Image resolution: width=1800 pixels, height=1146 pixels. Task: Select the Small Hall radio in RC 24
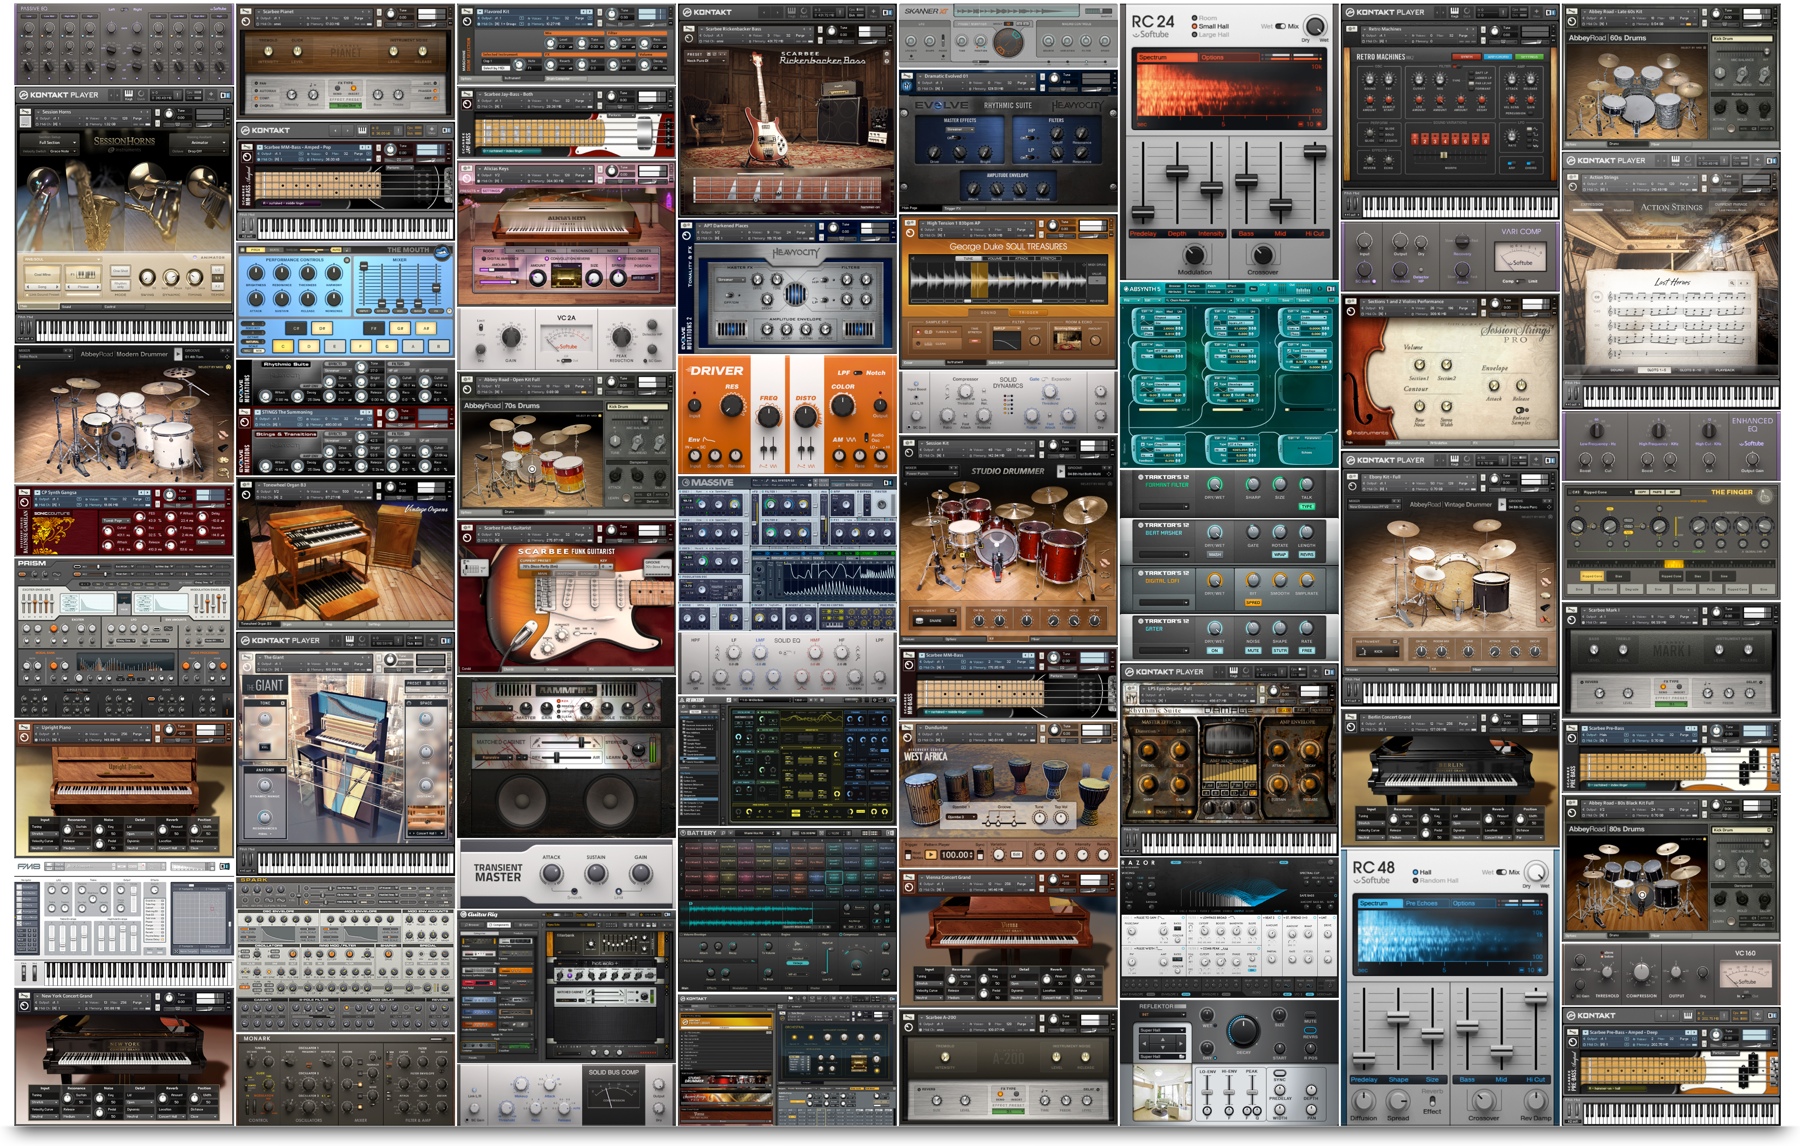[x=1196, y=27]
